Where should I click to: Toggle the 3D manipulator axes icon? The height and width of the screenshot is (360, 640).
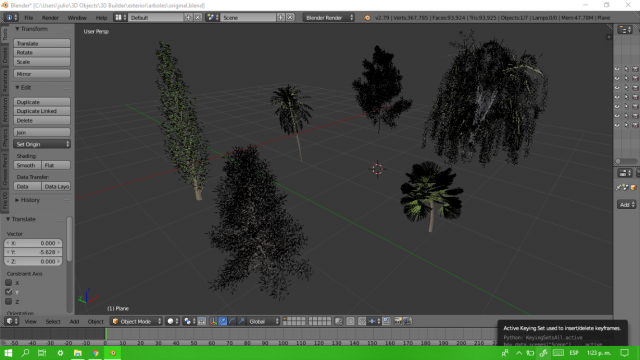tap(213, 321)
